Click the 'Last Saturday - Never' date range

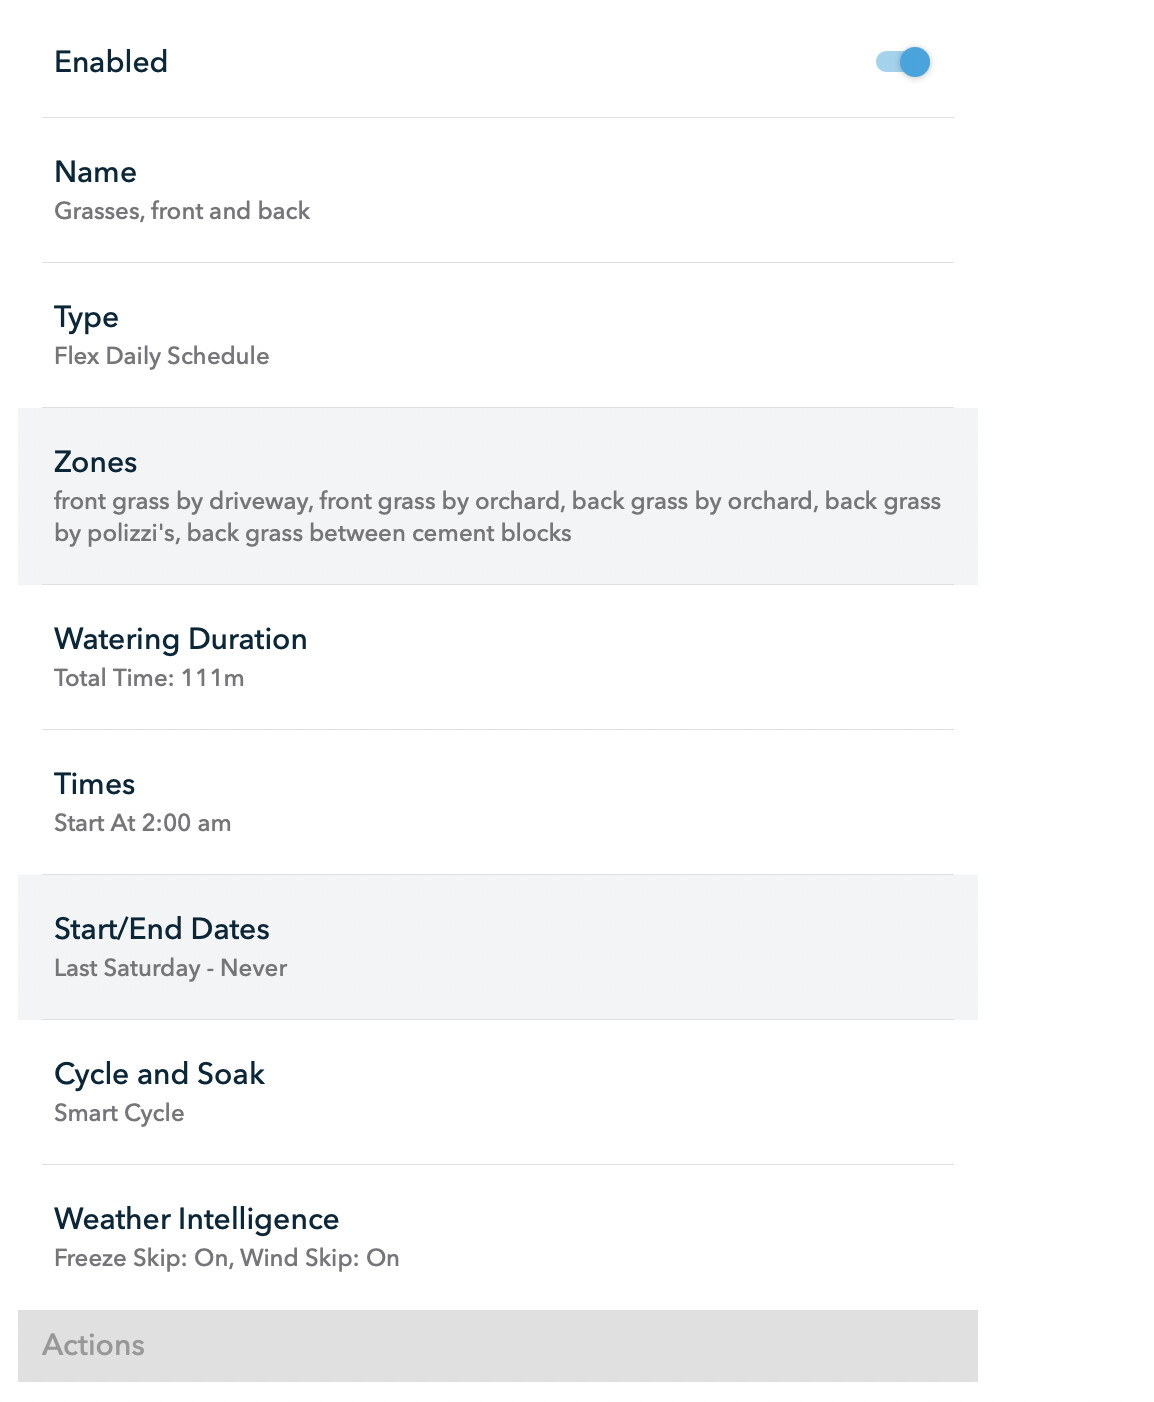tap(170, 968)
